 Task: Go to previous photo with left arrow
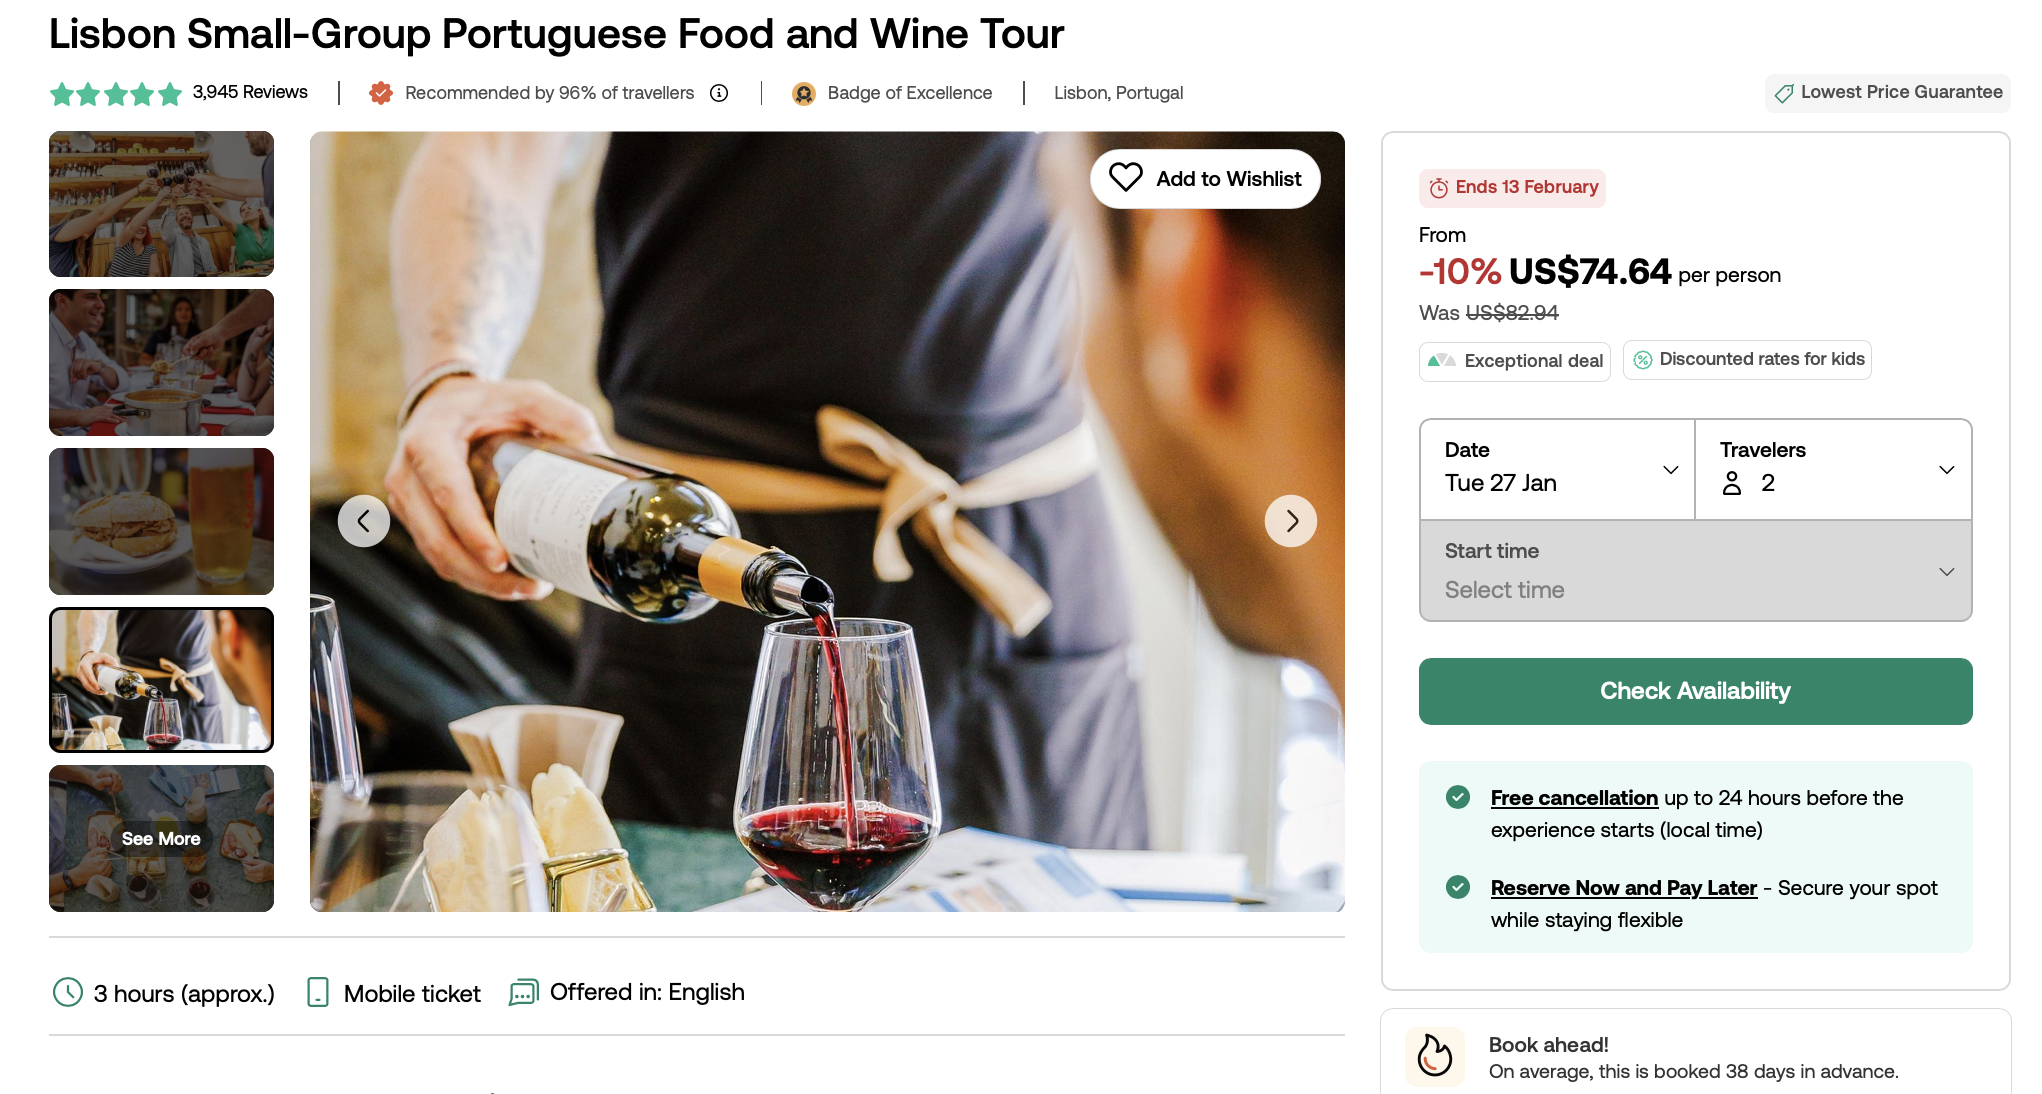(364, 521)
